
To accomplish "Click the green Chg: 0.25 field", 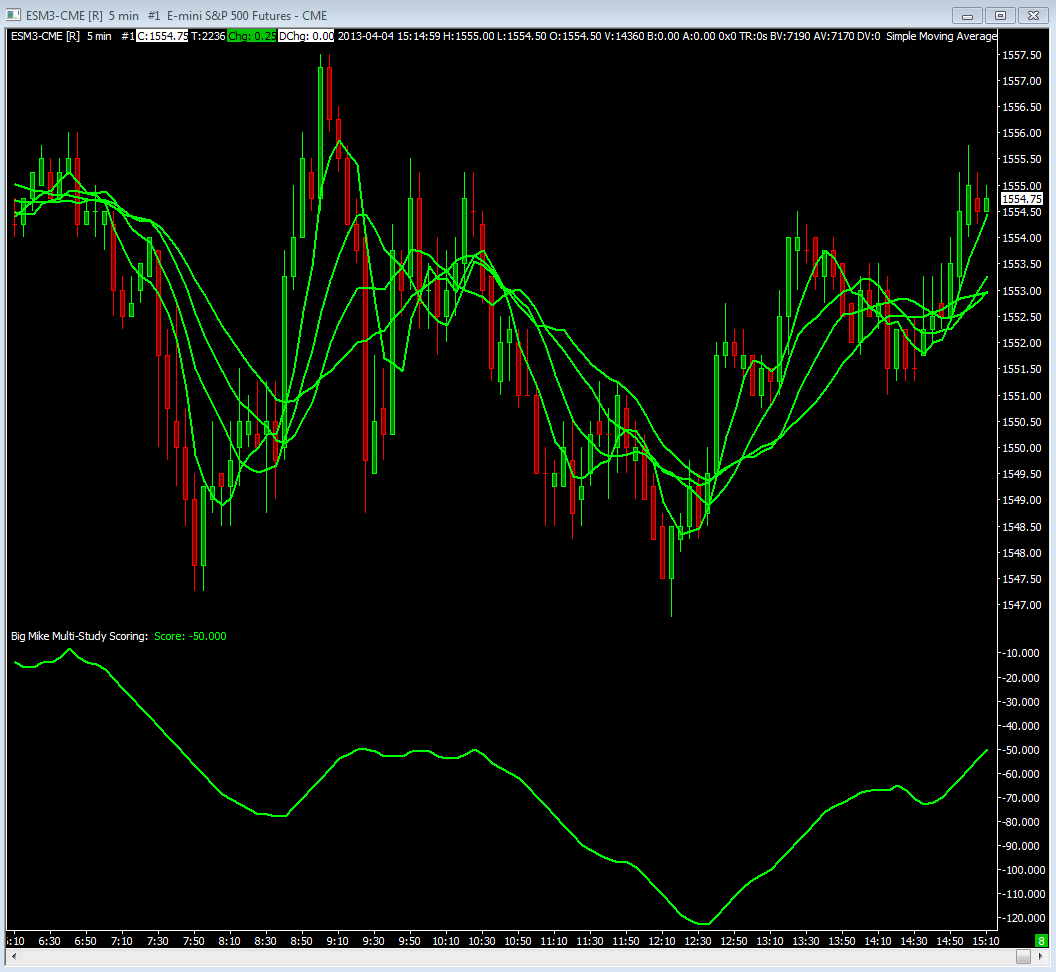I will click(252, 36).
